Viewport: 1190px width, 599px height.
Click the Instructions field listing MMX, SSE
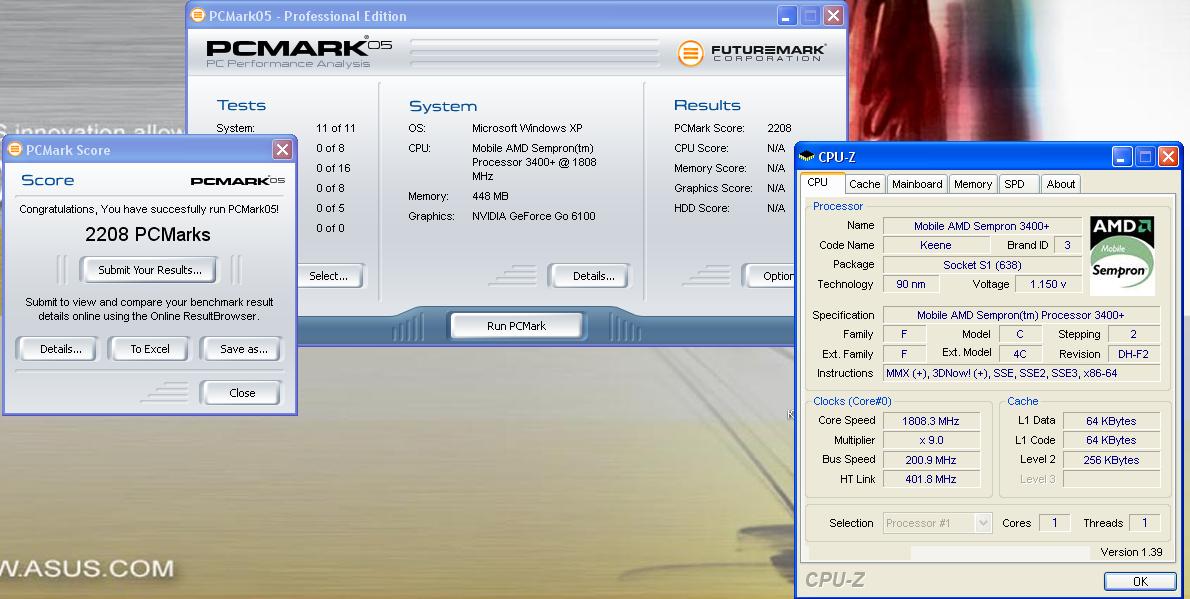tap(1022, 374)
